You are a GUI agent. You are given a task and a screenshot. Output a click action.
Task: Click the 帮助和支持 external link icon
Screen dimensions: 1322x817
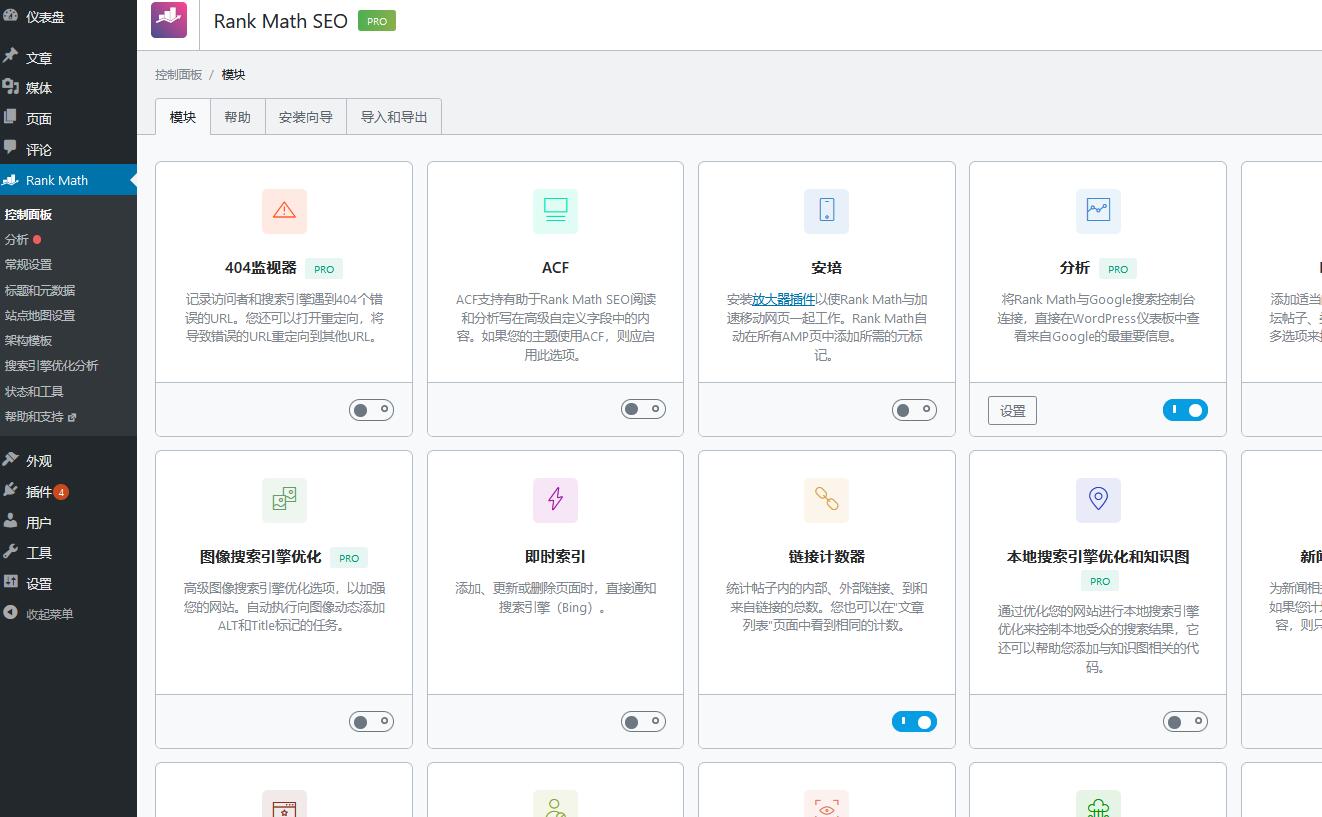click(x=72, y=417)
